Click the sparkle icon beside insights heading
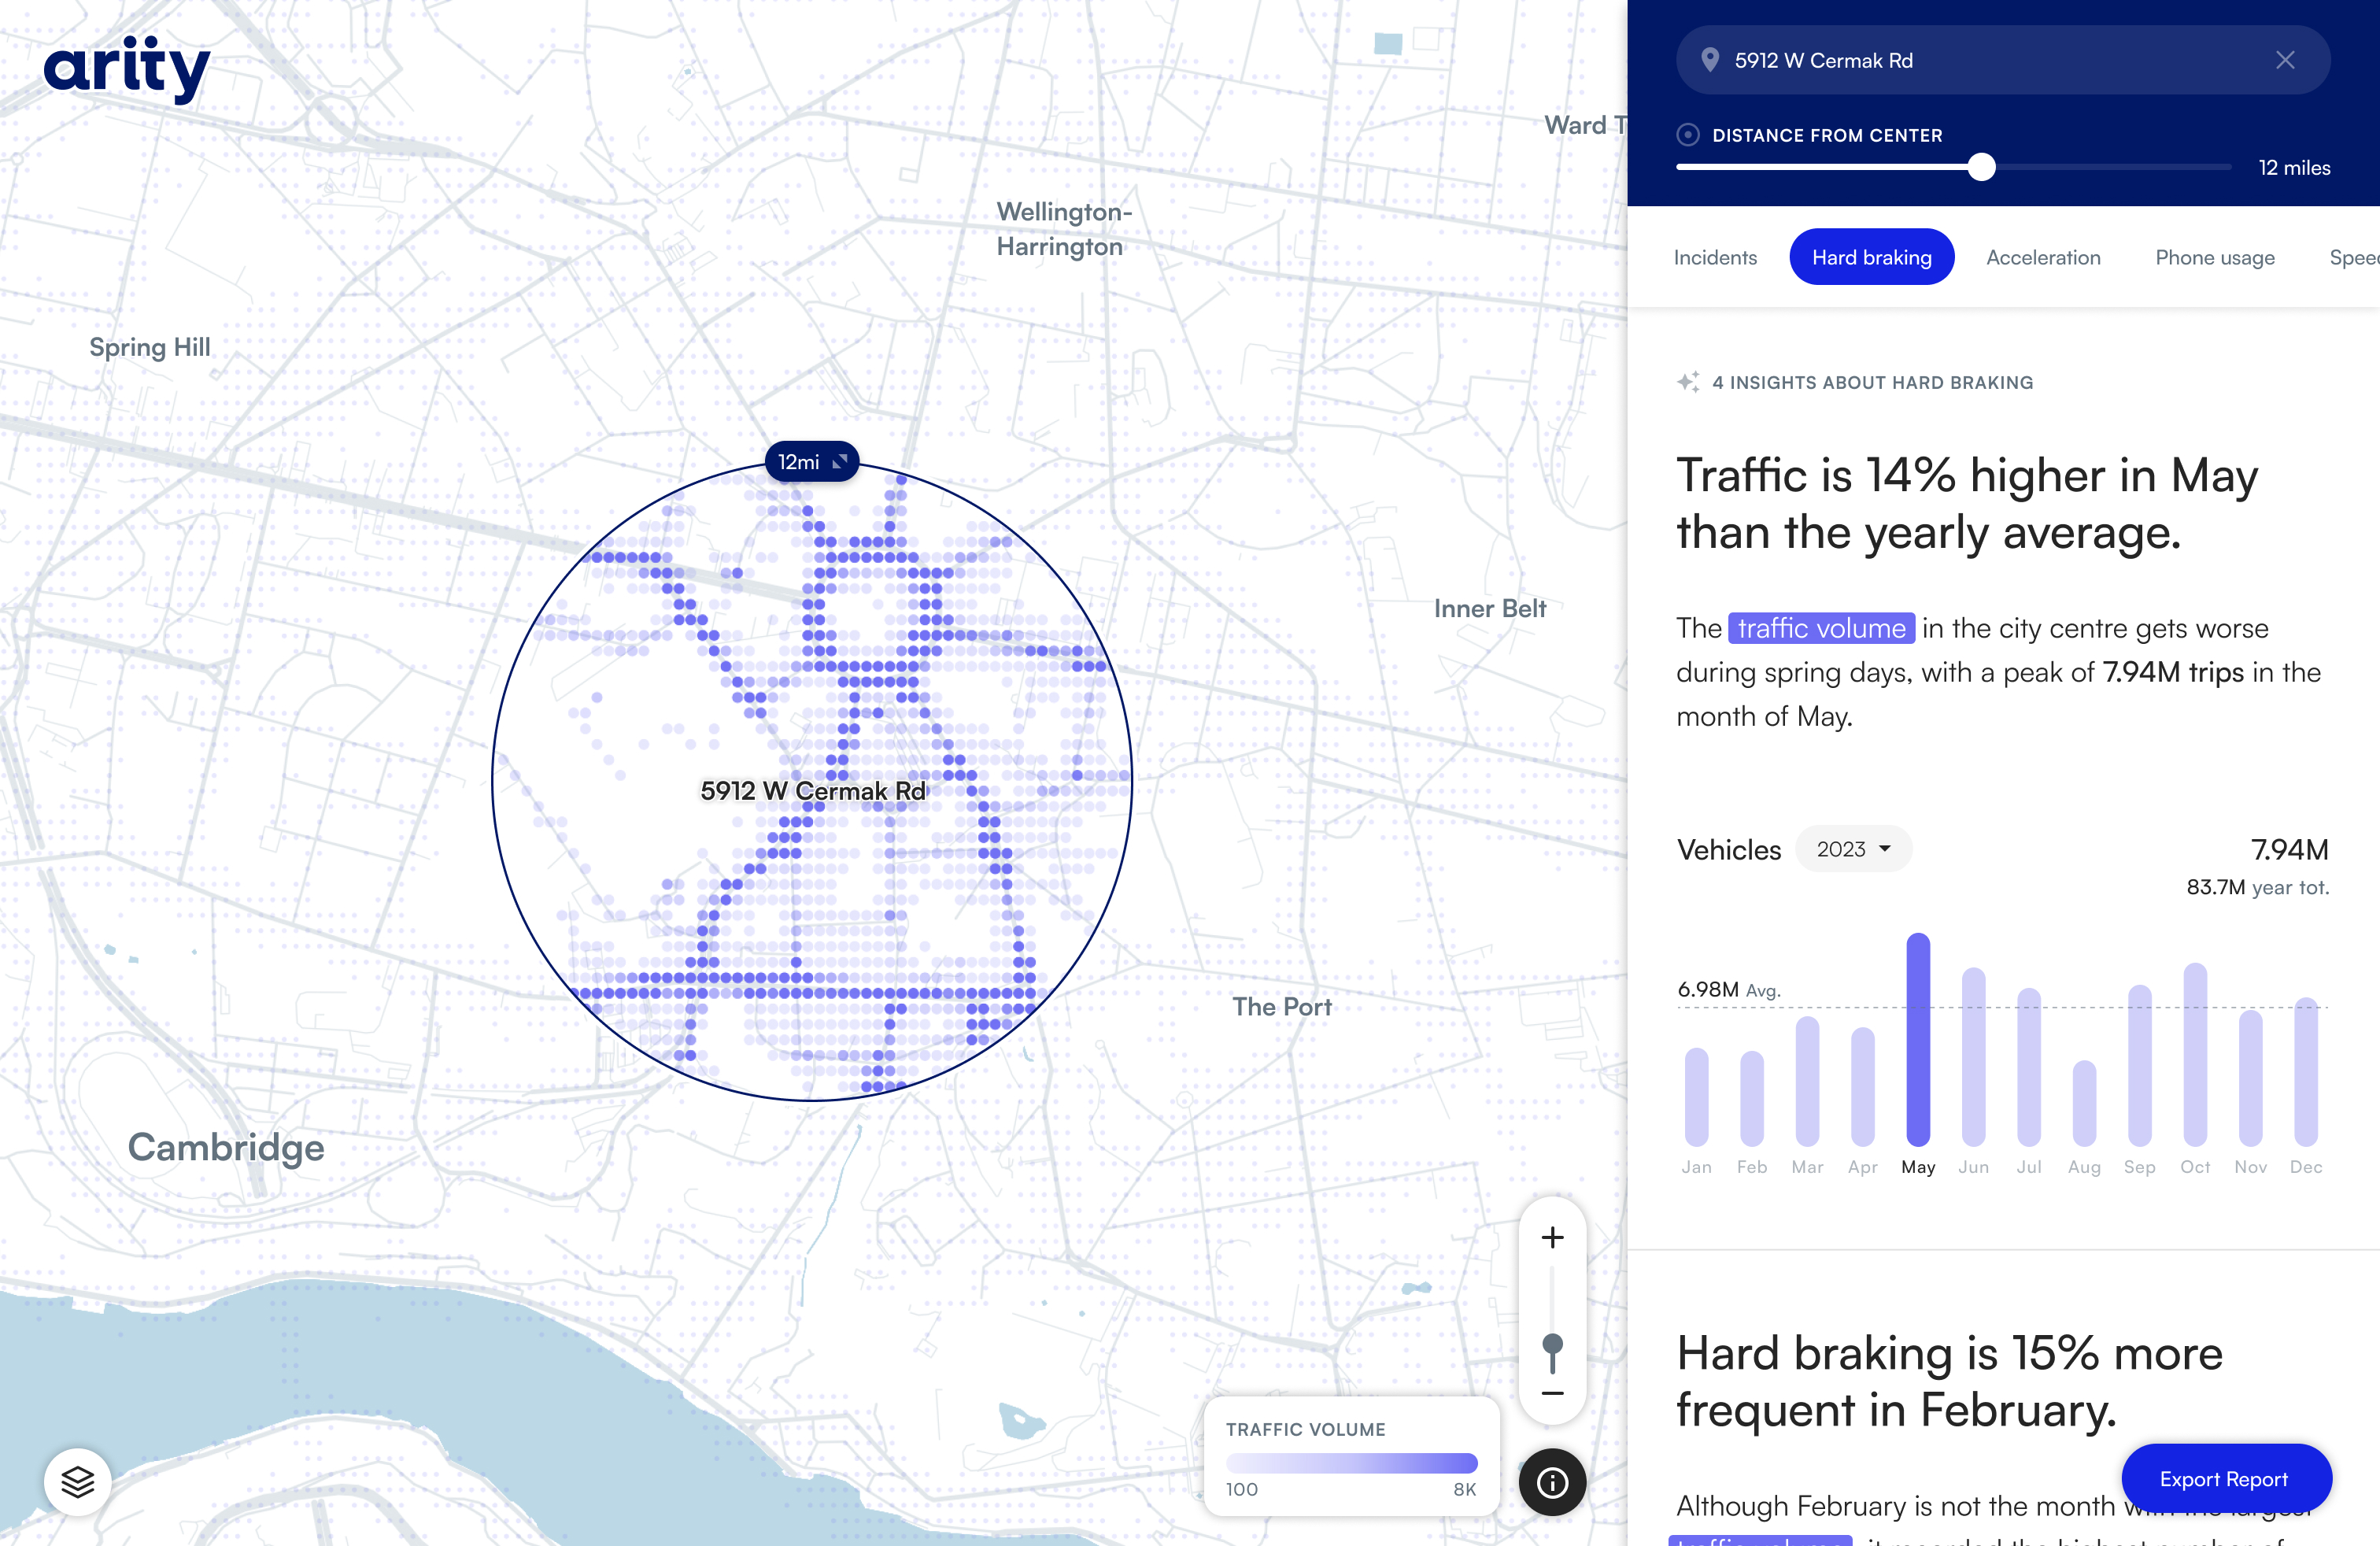 (x=1688, y=381)
